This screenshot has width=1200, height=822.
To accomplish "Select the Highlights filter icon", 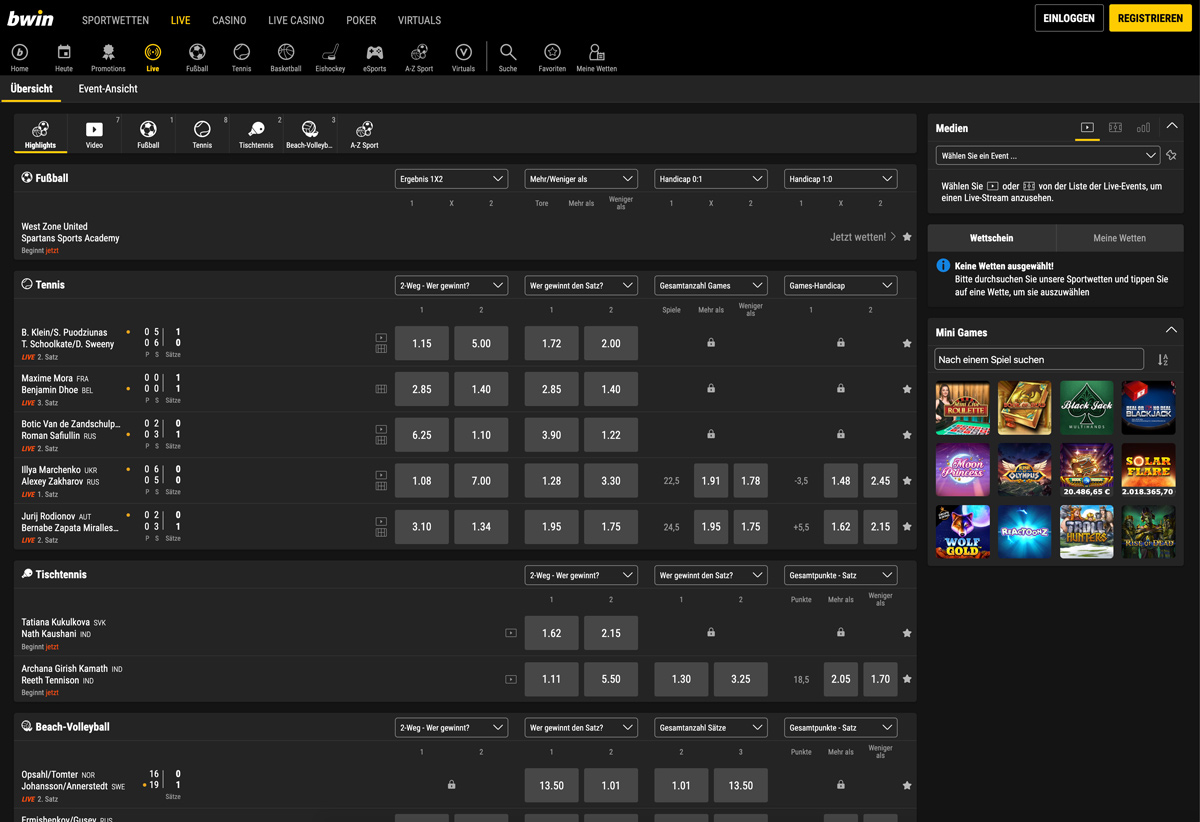I will [x=40, y=134].
